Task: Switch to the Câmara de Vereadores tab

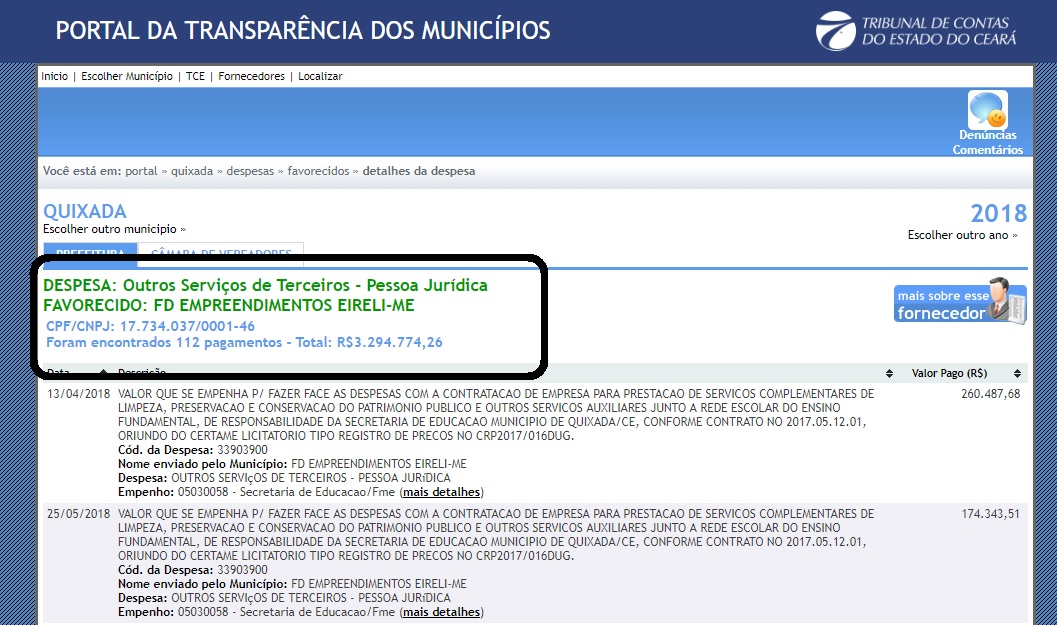Action: [x=221, y=254]
